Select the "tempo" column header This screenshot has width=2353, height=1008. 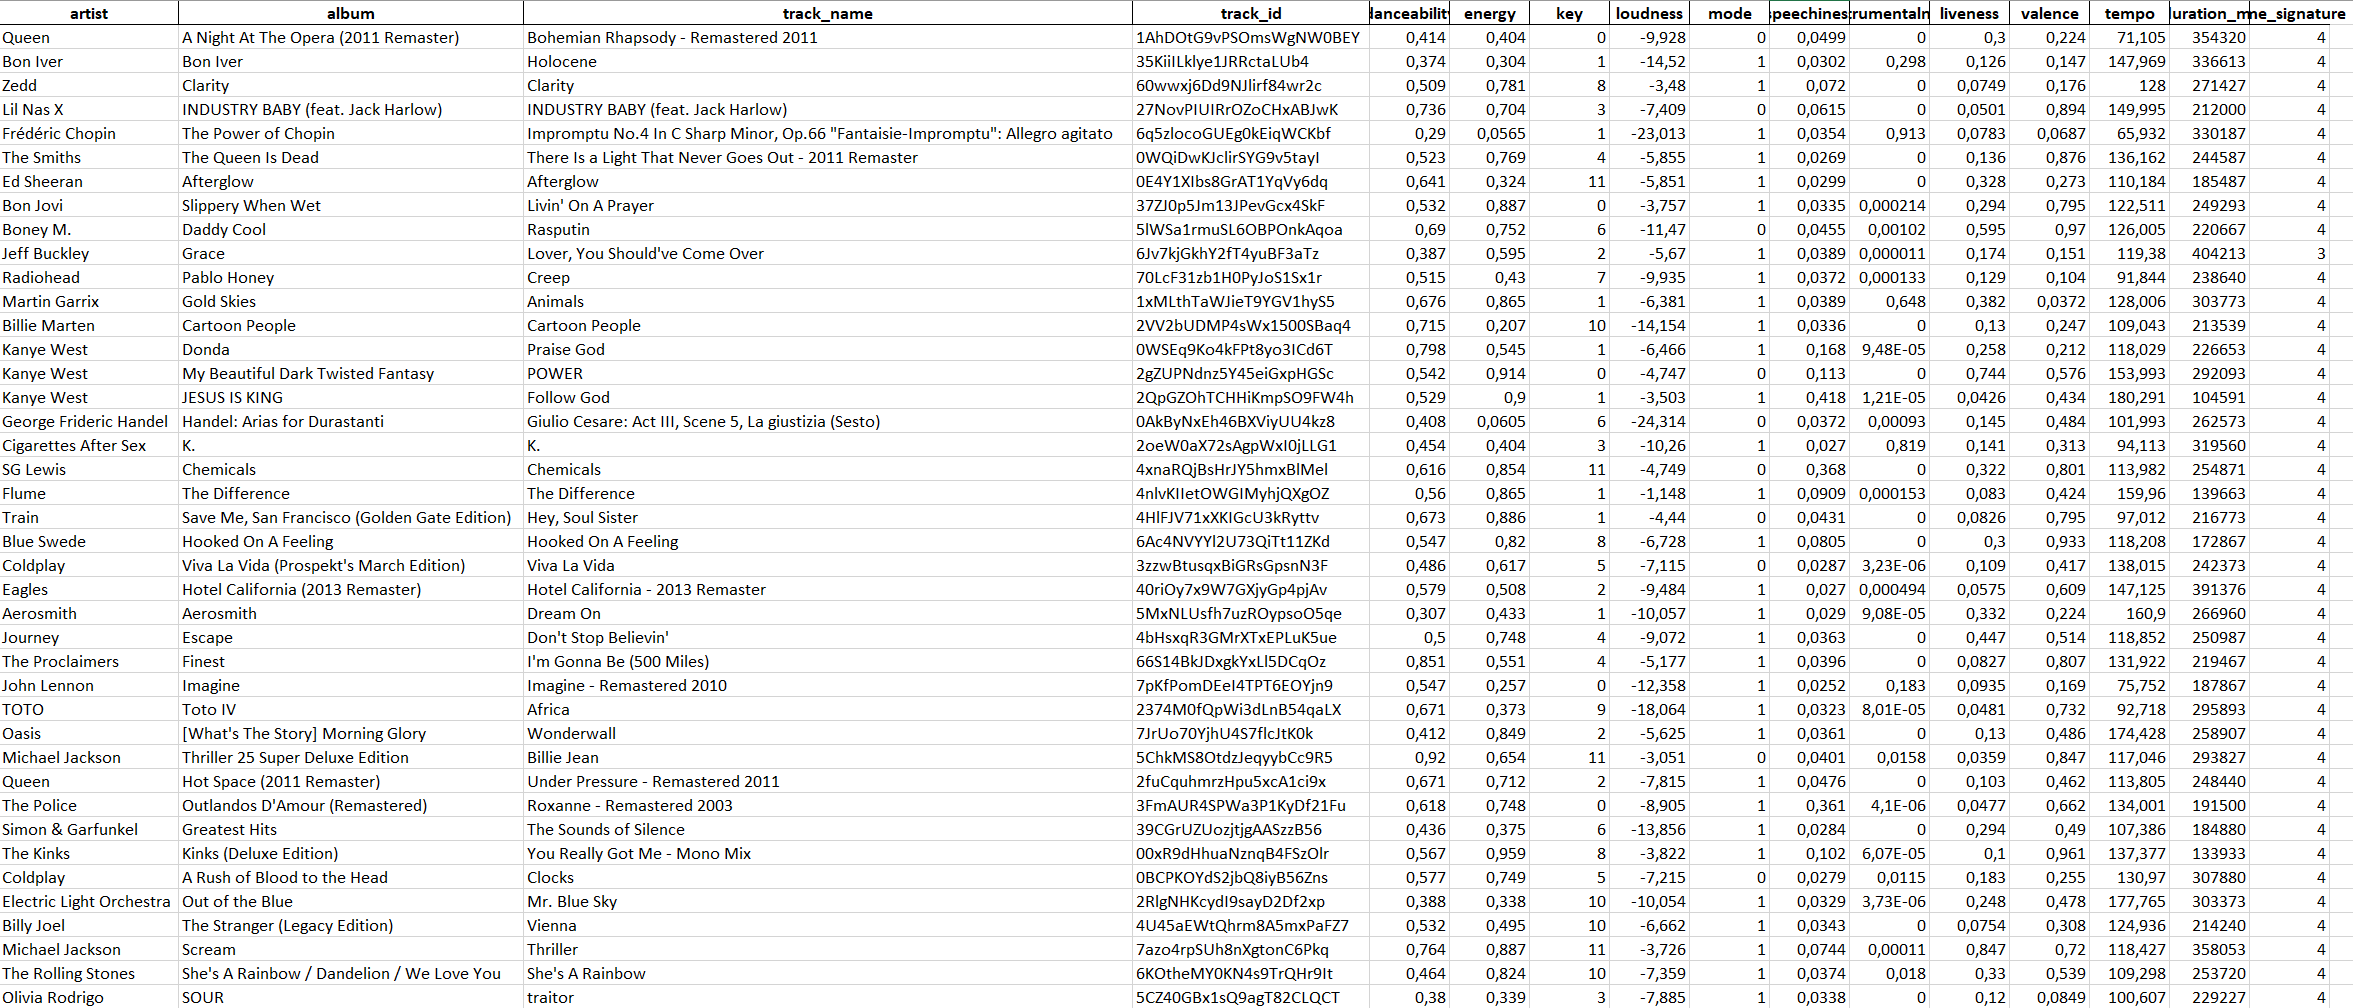2129,13
